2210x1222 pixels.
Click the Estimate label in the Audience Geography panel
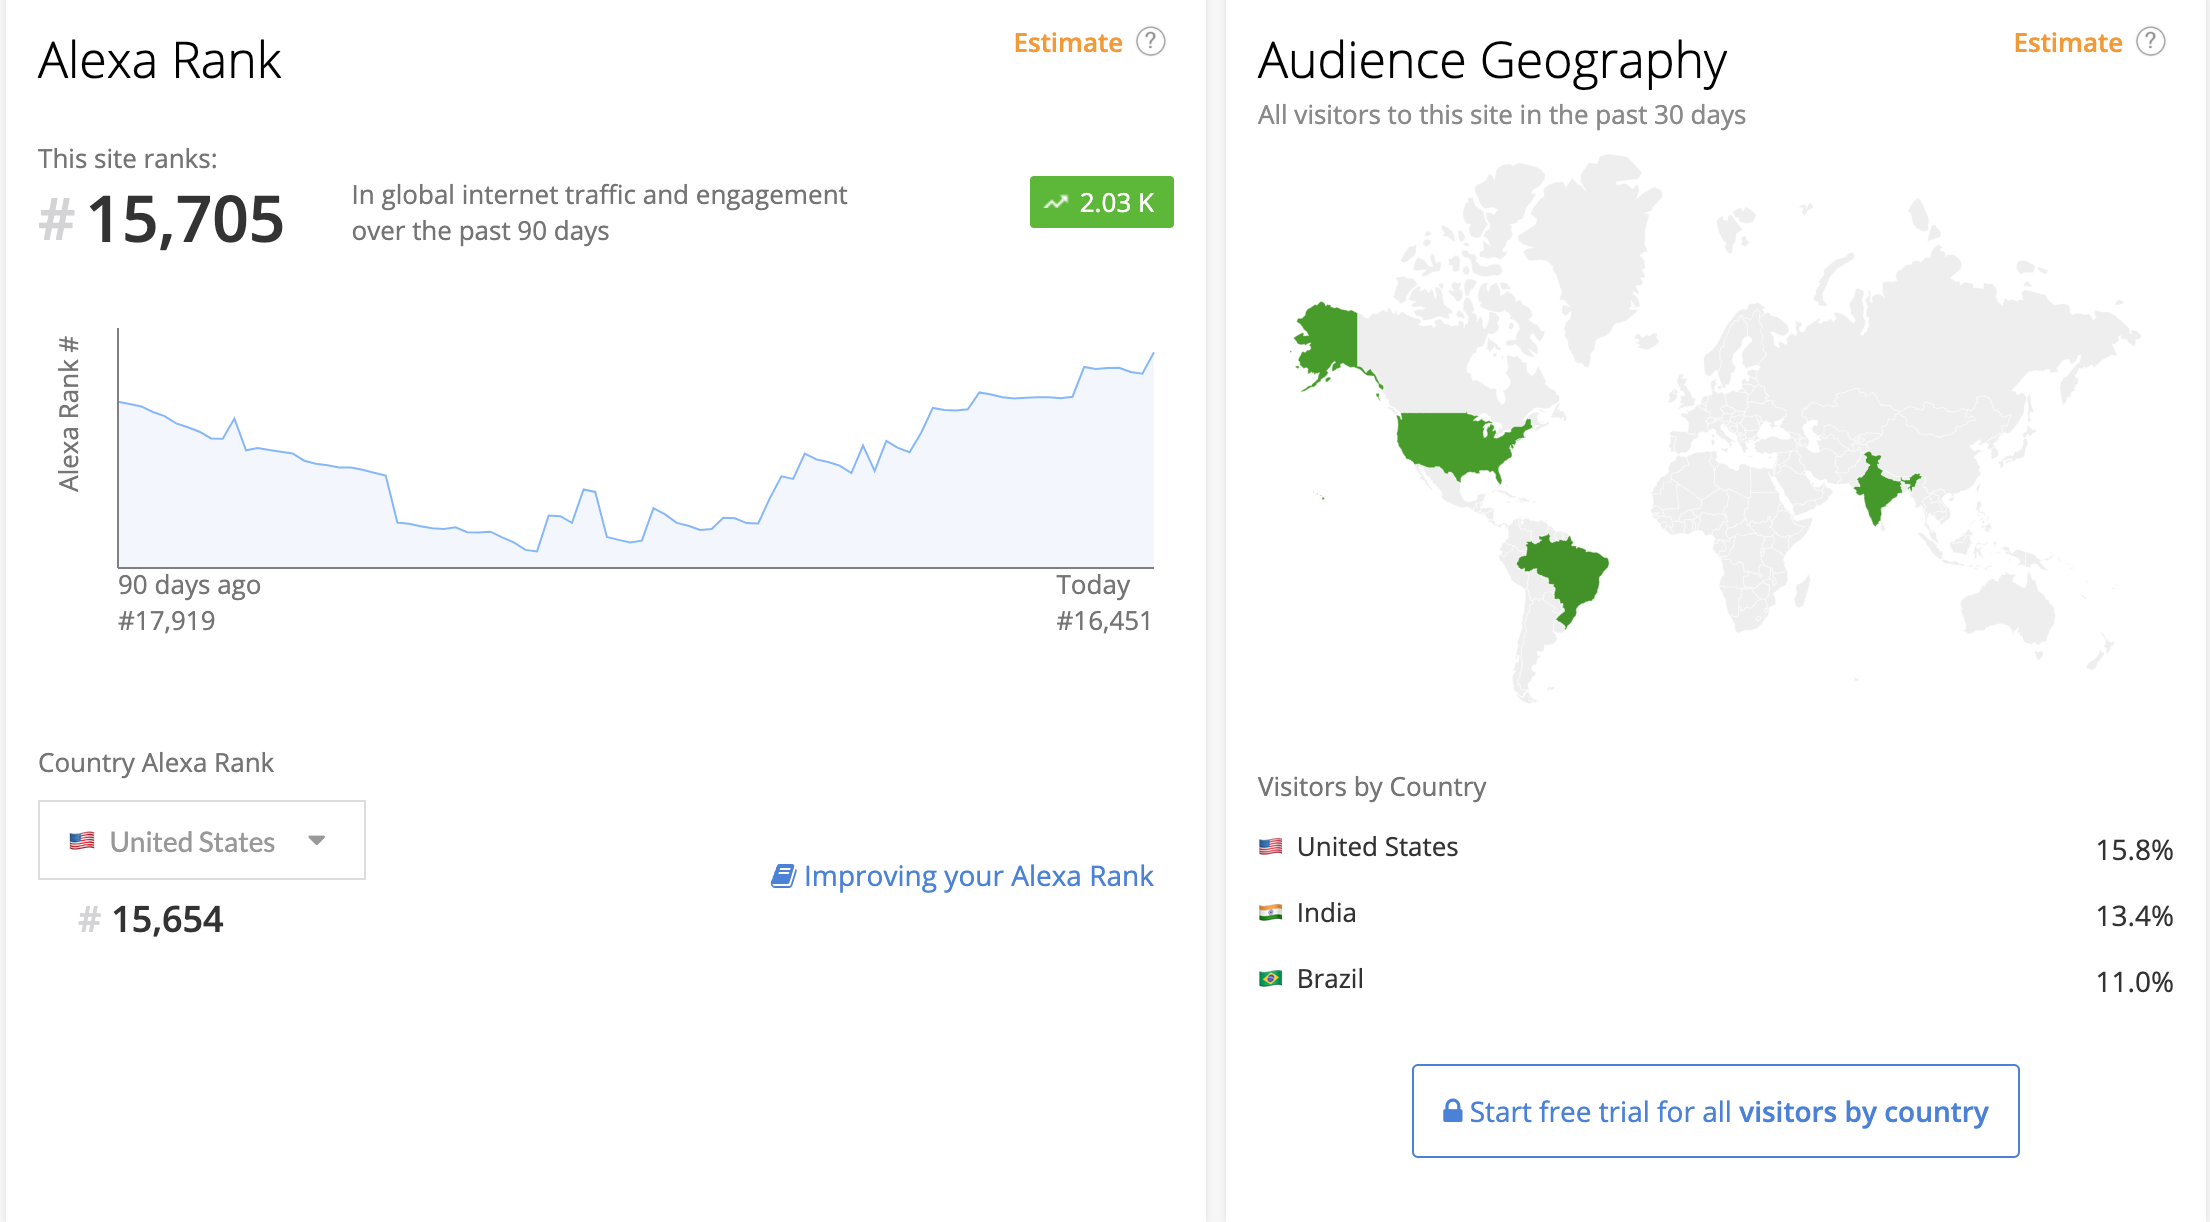pyautogui.click(x=2068, y=43)
